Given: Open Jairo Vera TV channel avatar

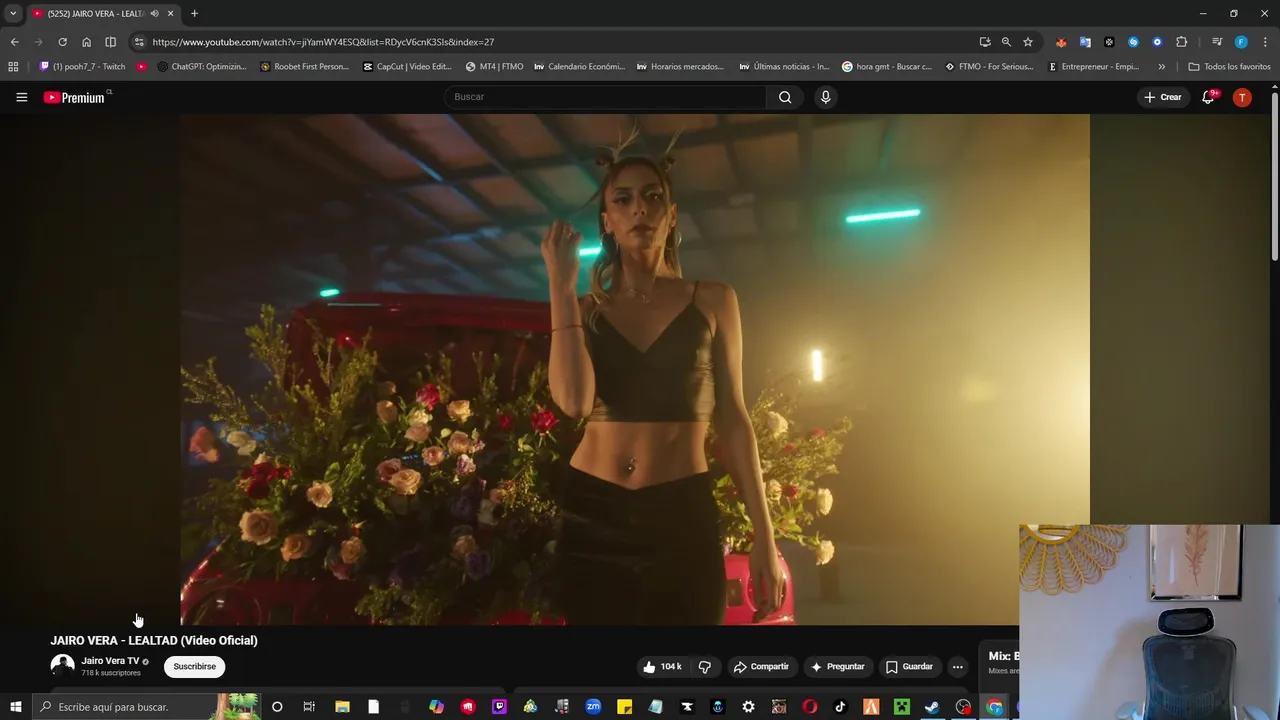Looking at the screenshot, I should tap(62, 666).
